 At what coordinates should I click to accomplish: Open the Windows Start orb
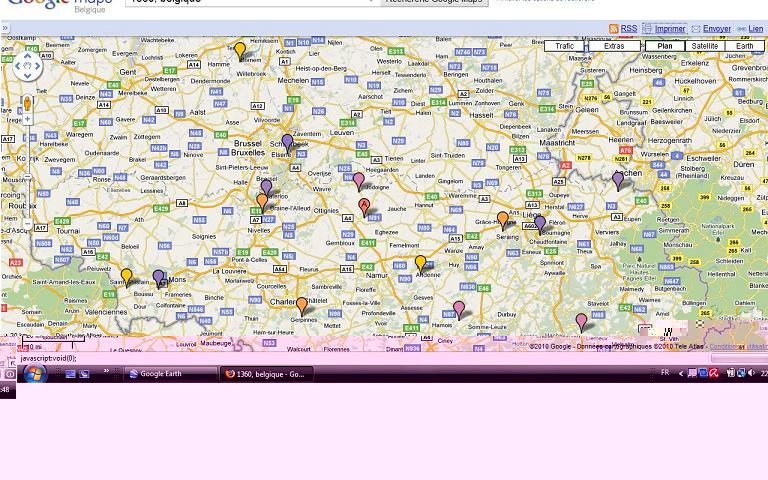coord(35,374)
